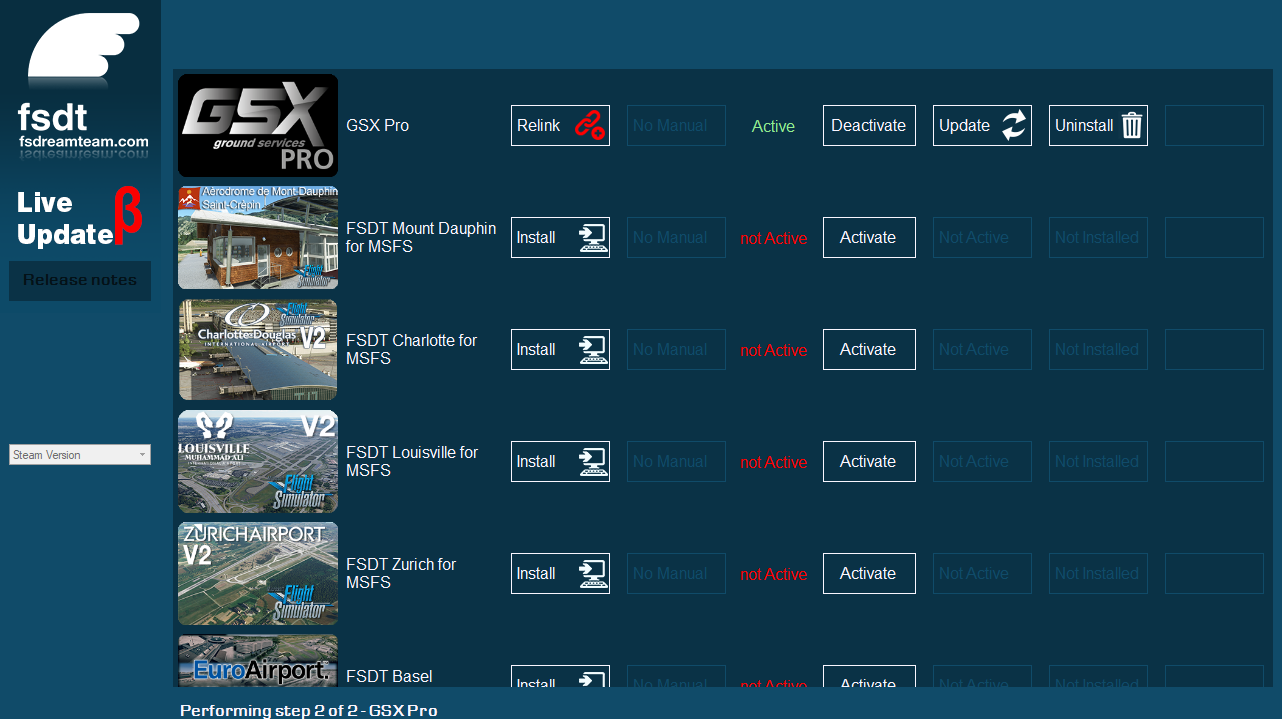Click the Update arrows icon for GSX Pro
The image size is (1282, 719).
pos(1014,126)
